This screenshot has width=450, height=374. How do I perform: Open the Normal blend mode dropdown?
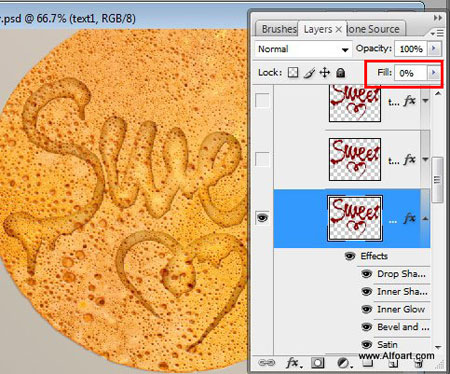point(303,49)
